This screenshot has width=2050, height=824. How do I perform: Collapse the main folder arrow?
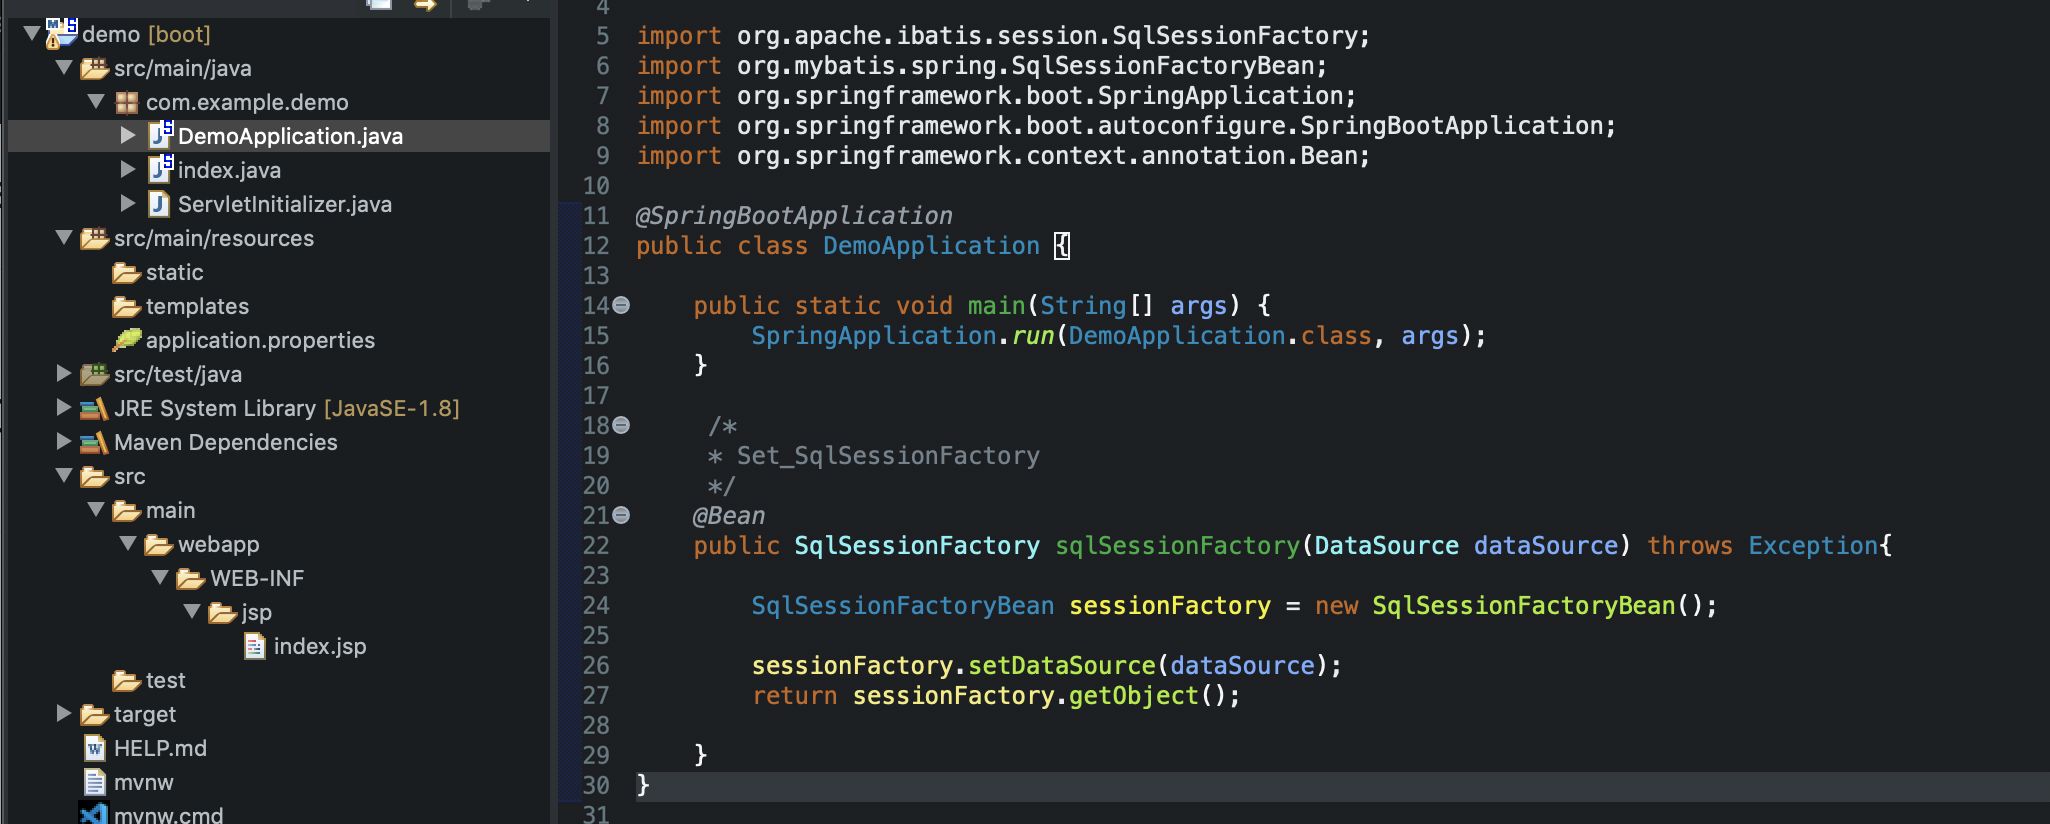click(96, 510)
